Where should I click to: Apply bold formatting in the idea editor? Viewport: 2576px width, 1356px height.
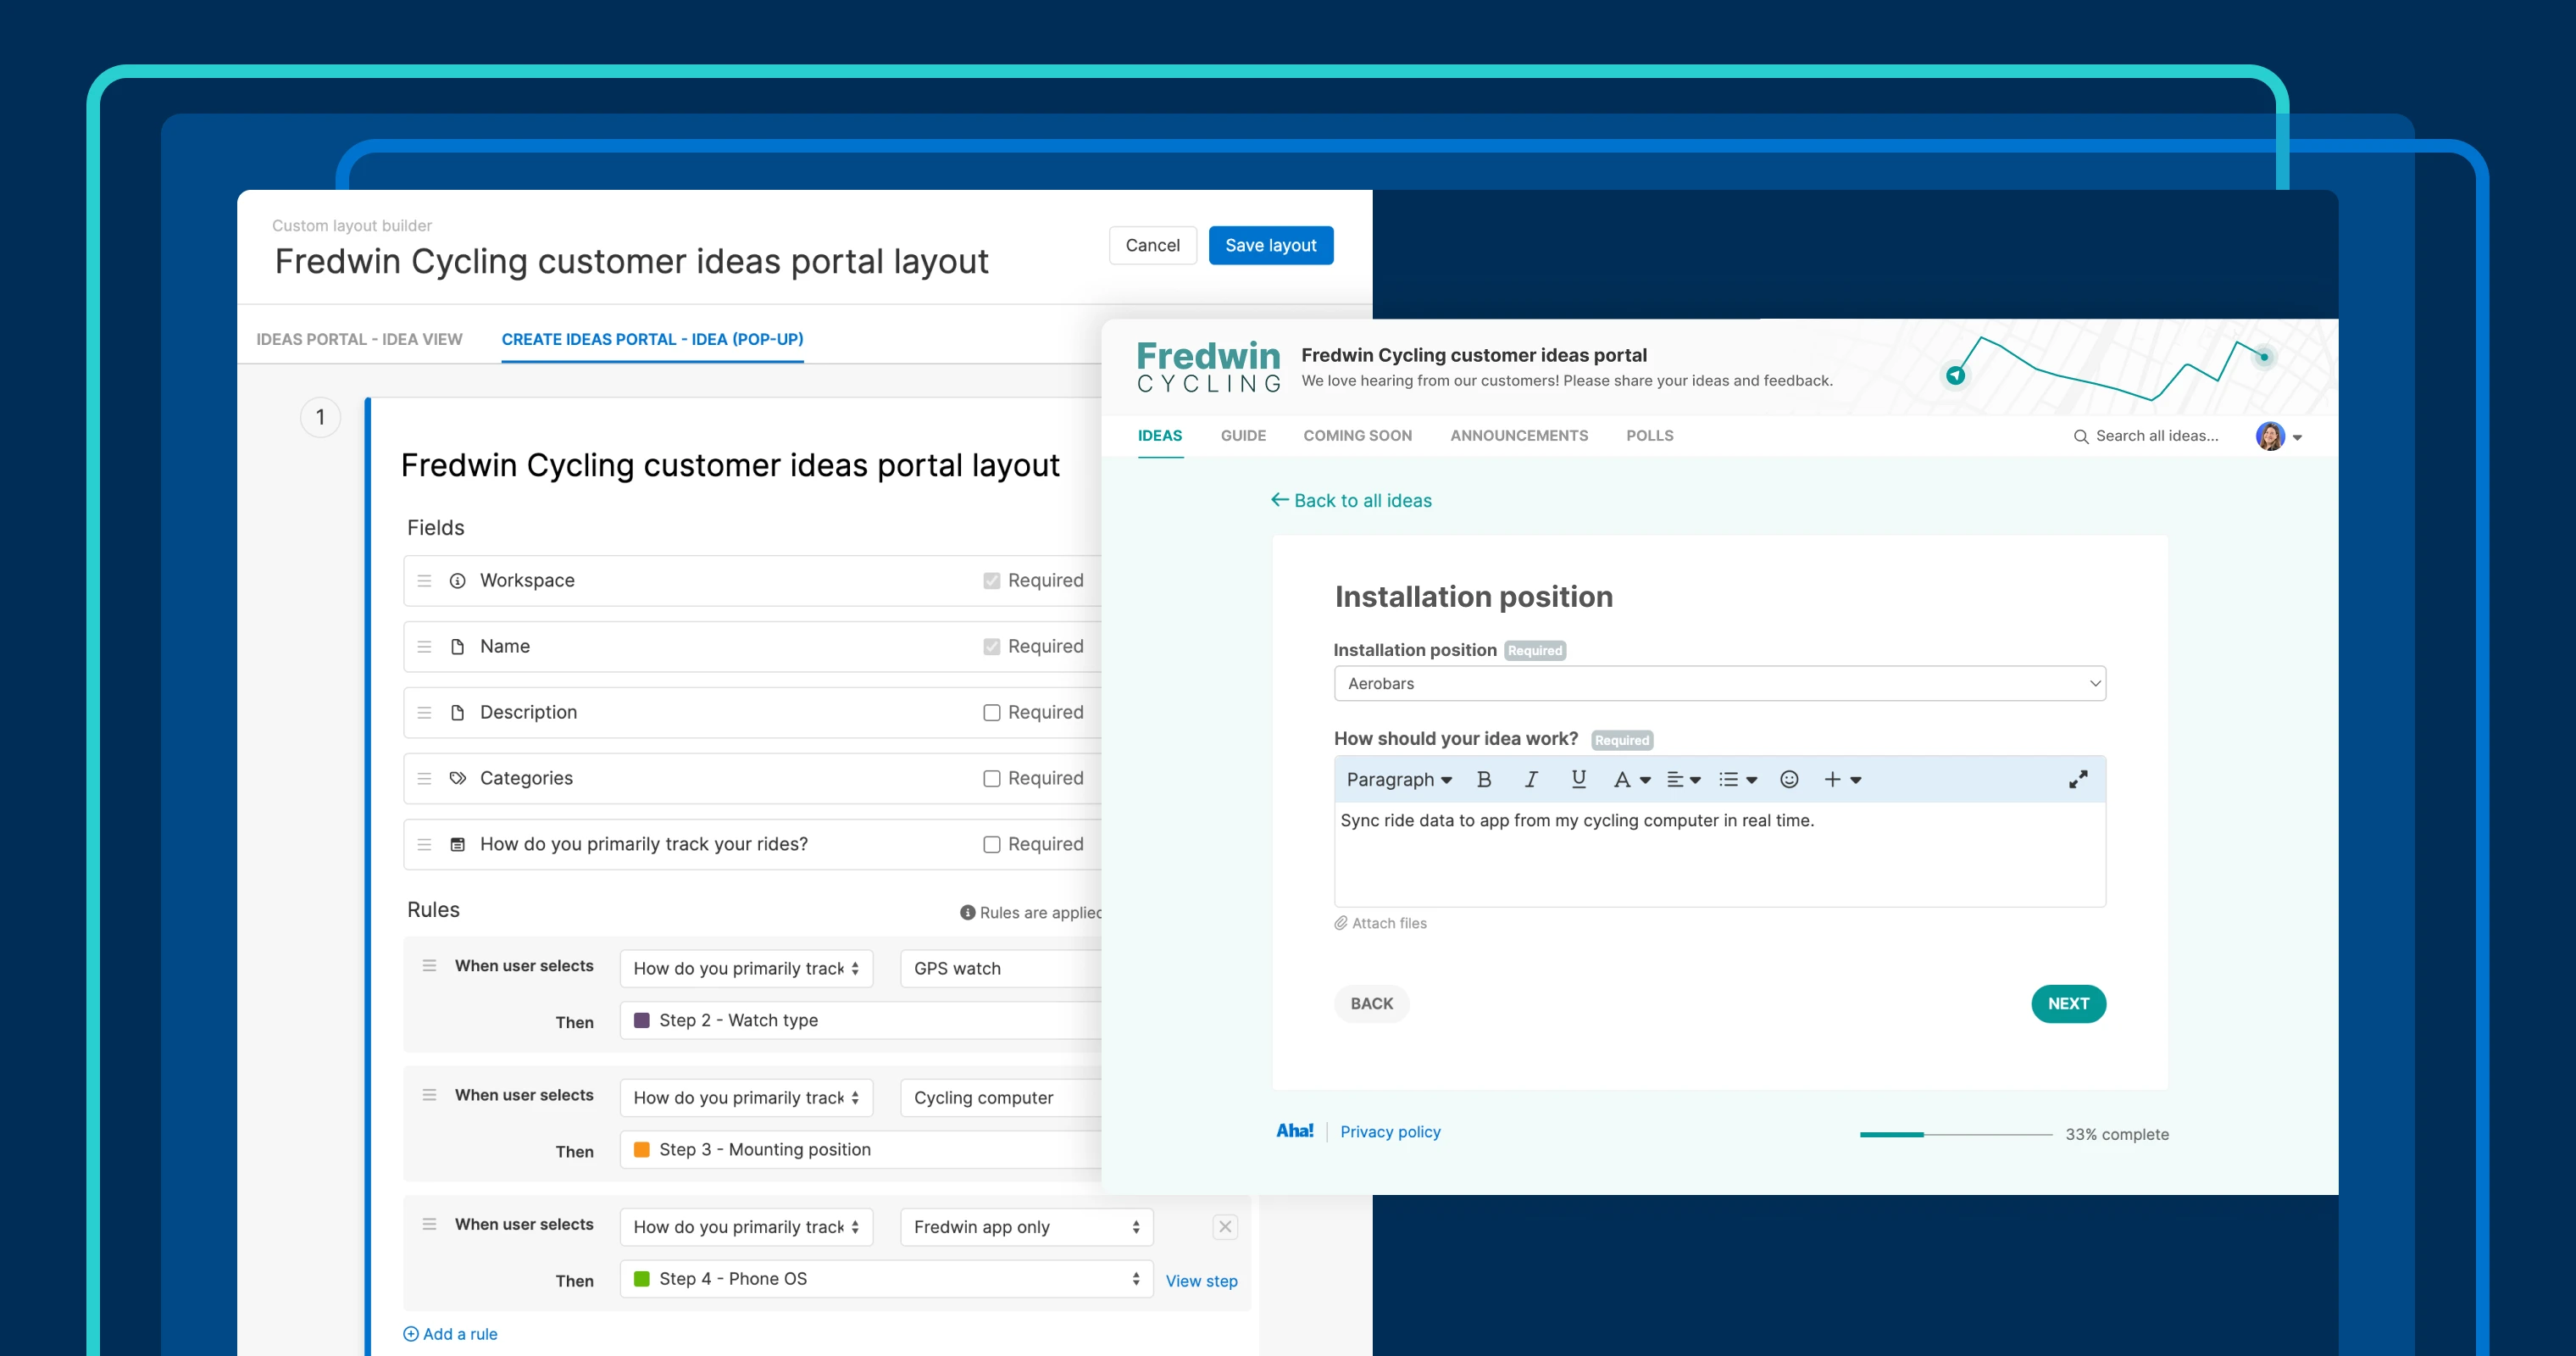click(1484, 779)
